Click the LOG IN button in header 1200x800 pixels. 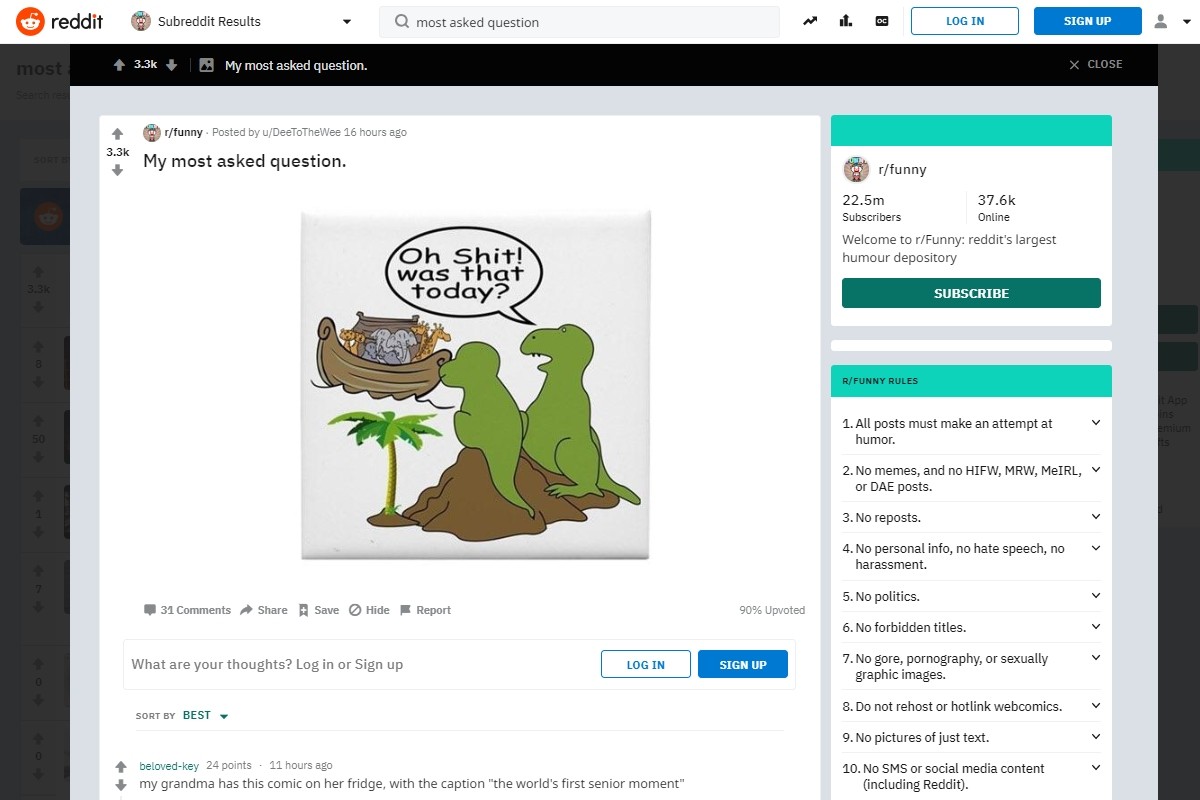pos(965,21)
